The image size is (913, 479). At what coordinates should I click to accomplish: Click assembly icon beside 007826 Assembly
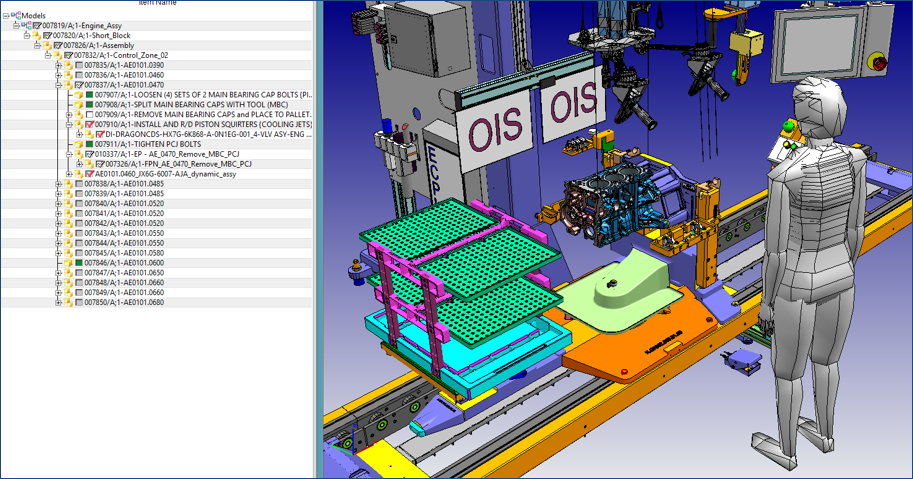(x=47, y=45)
